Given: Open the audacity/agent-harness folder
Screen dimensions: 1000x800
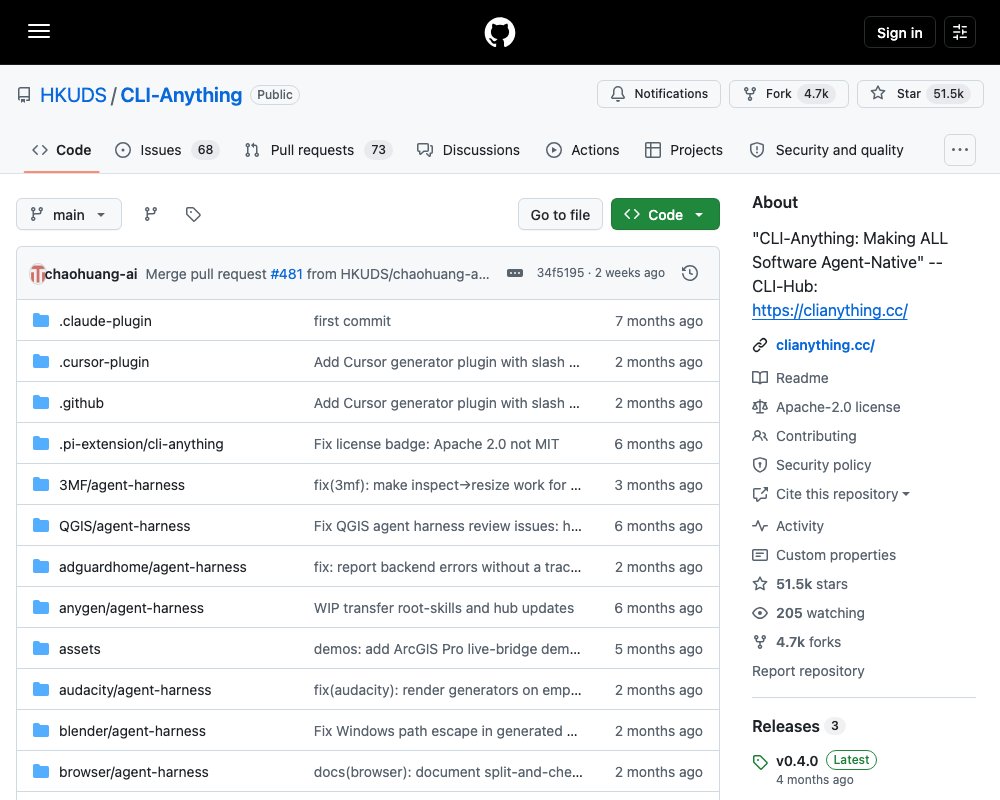Looking at the screenshot, I should [x=135, y=690].
